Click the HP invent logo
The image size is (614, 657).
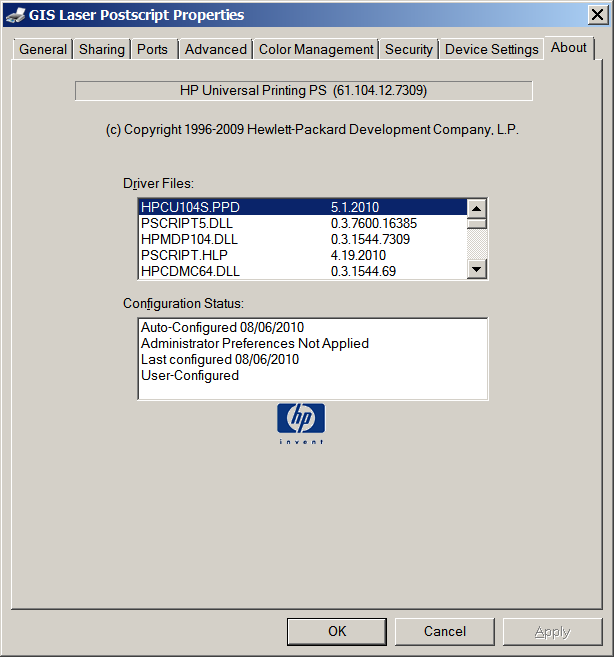[x=301, y=424]
